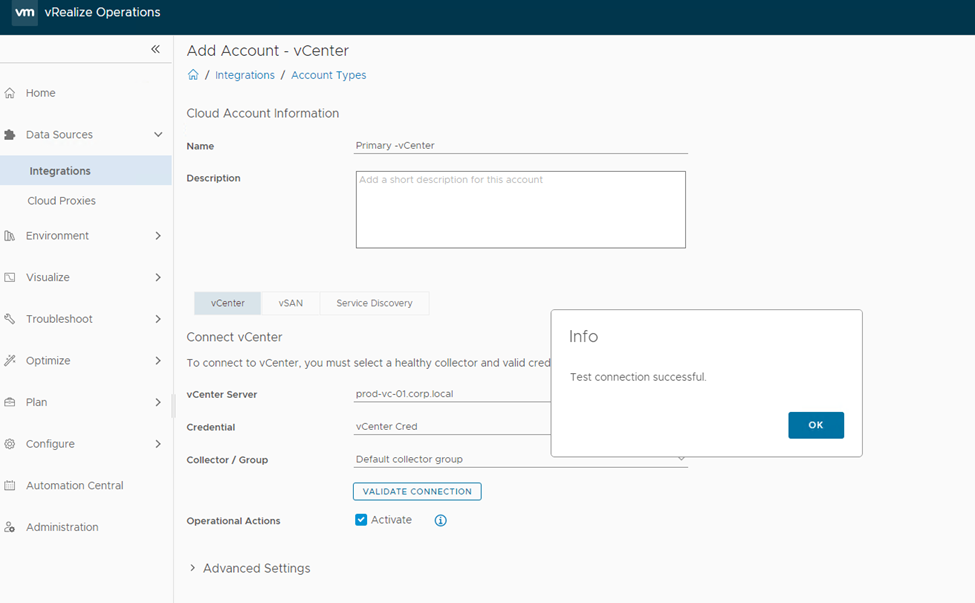Click the 'Test connection successful.' message

tap(638, 377)
